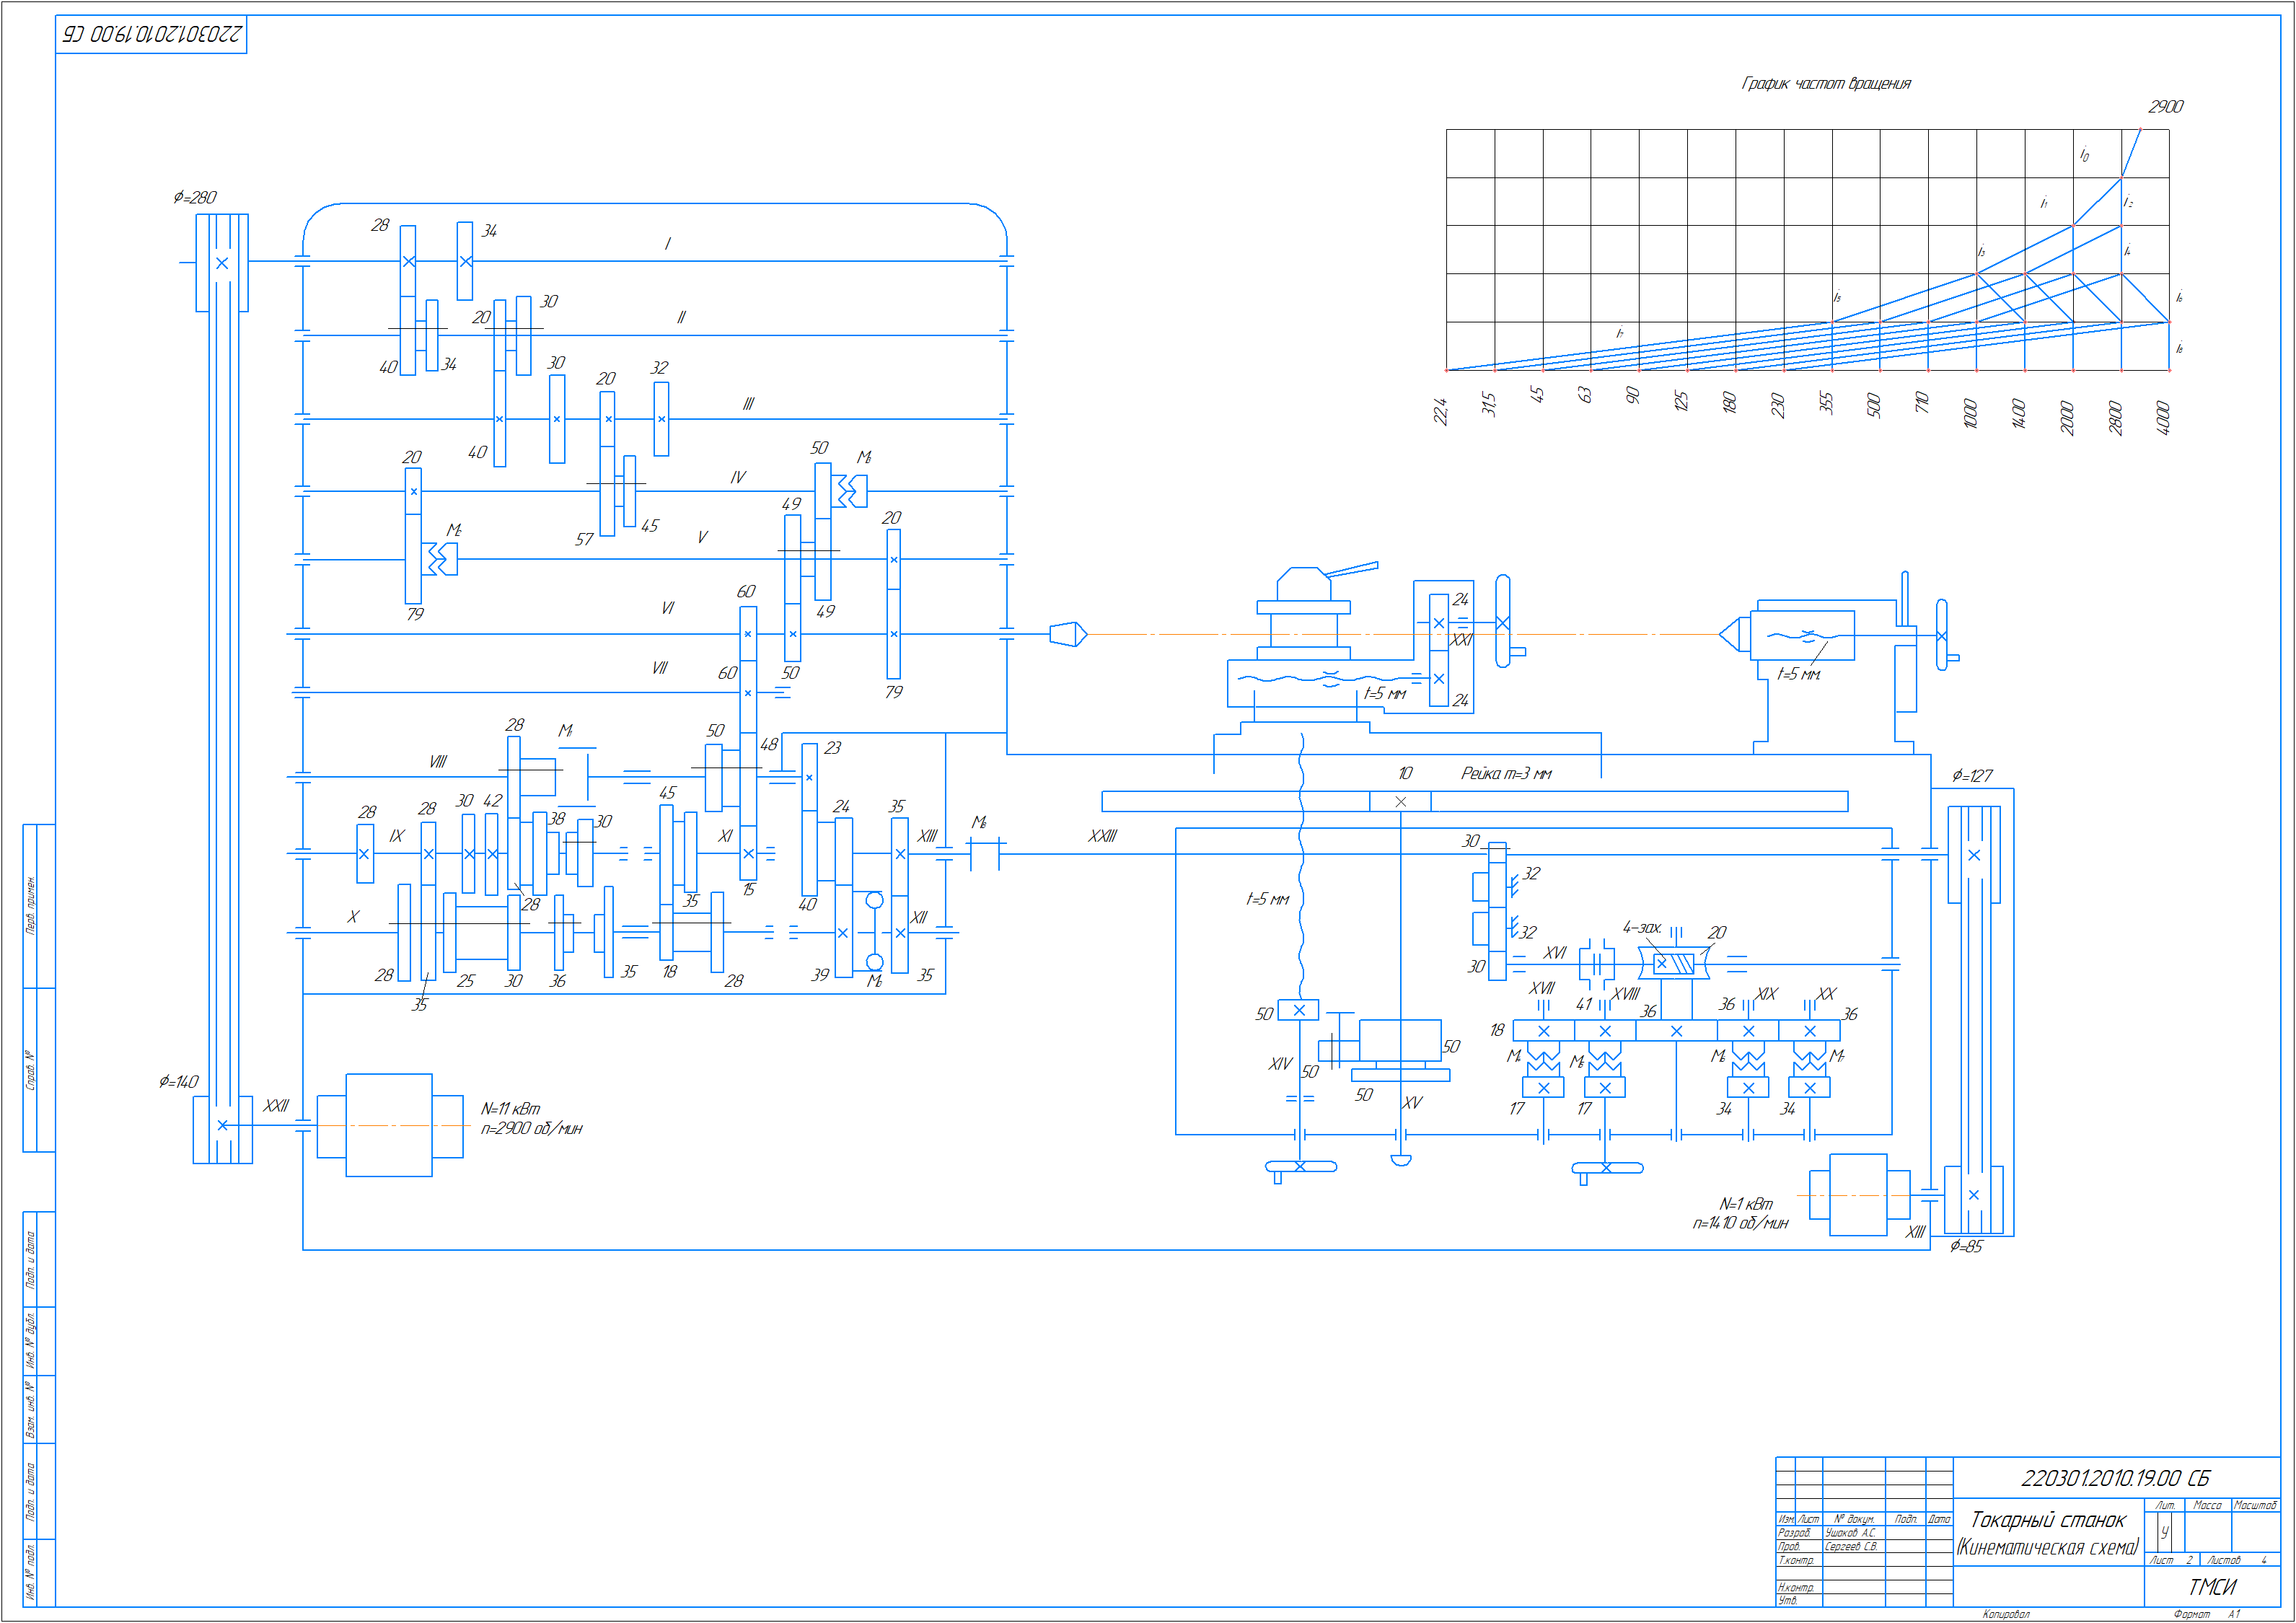Select the 4-зах. worm element
Screen dimensions: 2296x1623
pyautogui.click(x=1673, y=964)
